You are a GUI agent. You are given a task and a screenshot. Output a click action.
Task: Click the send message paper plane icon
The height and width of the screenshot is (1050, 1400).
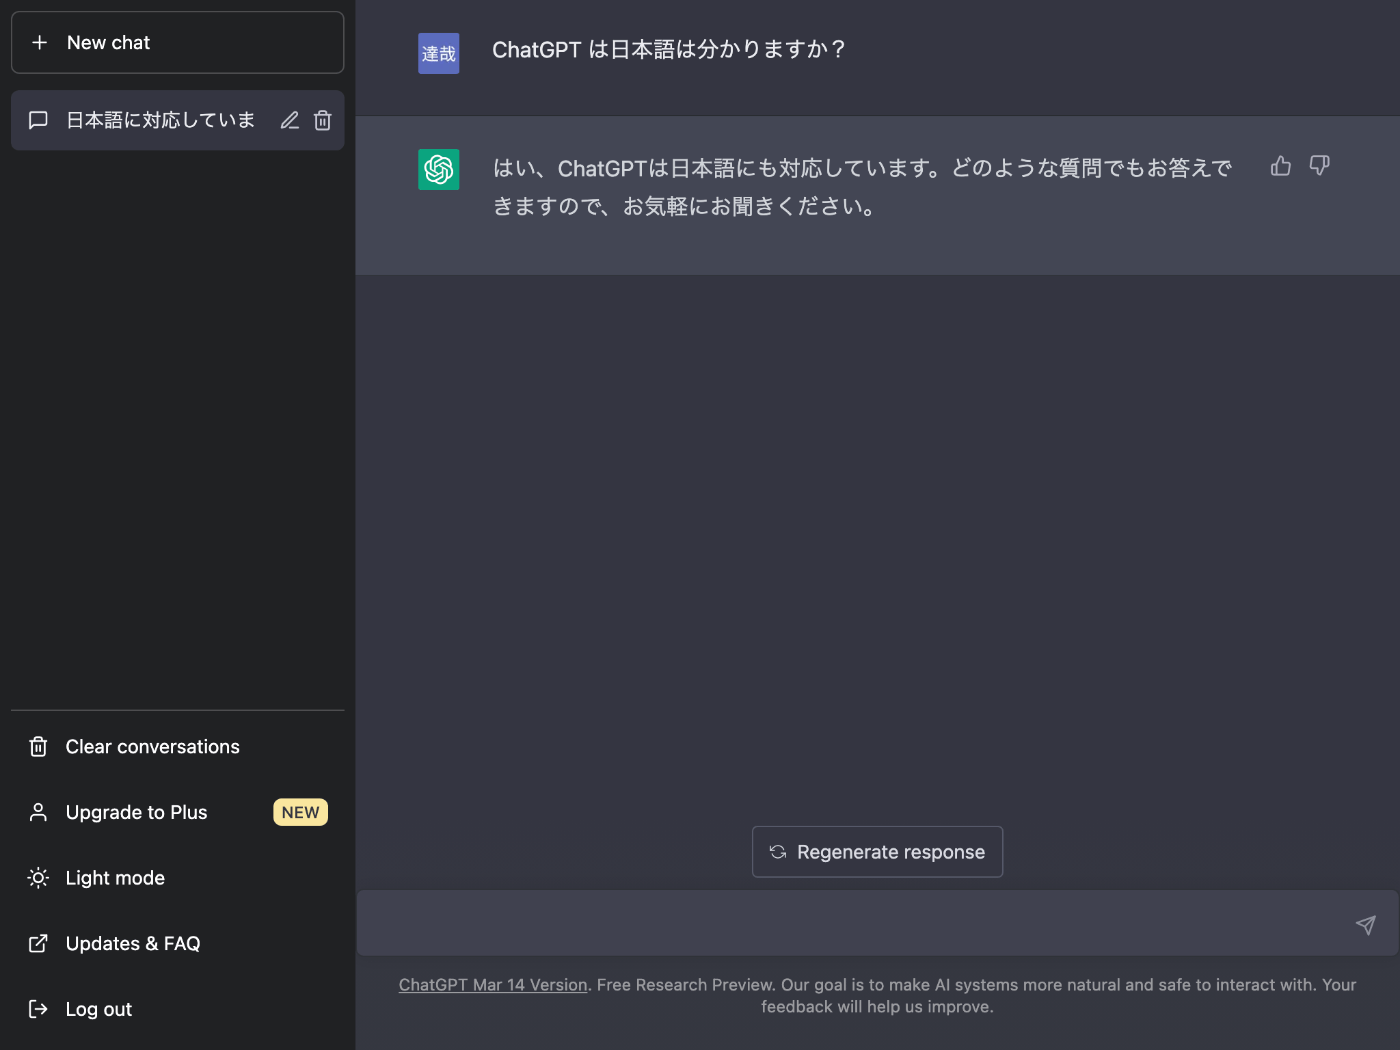click(1366, 924)
